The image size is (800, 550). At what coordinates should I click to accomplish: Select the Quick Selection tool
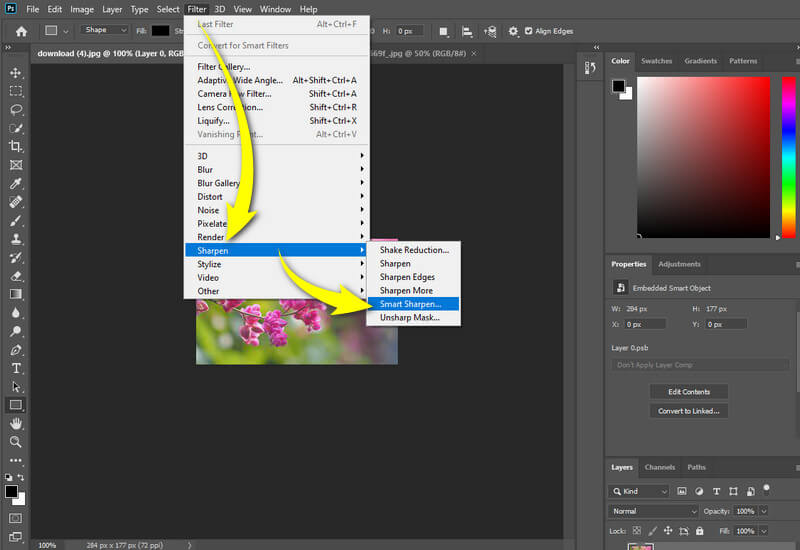pyautogui.click(x=16, y=128)
